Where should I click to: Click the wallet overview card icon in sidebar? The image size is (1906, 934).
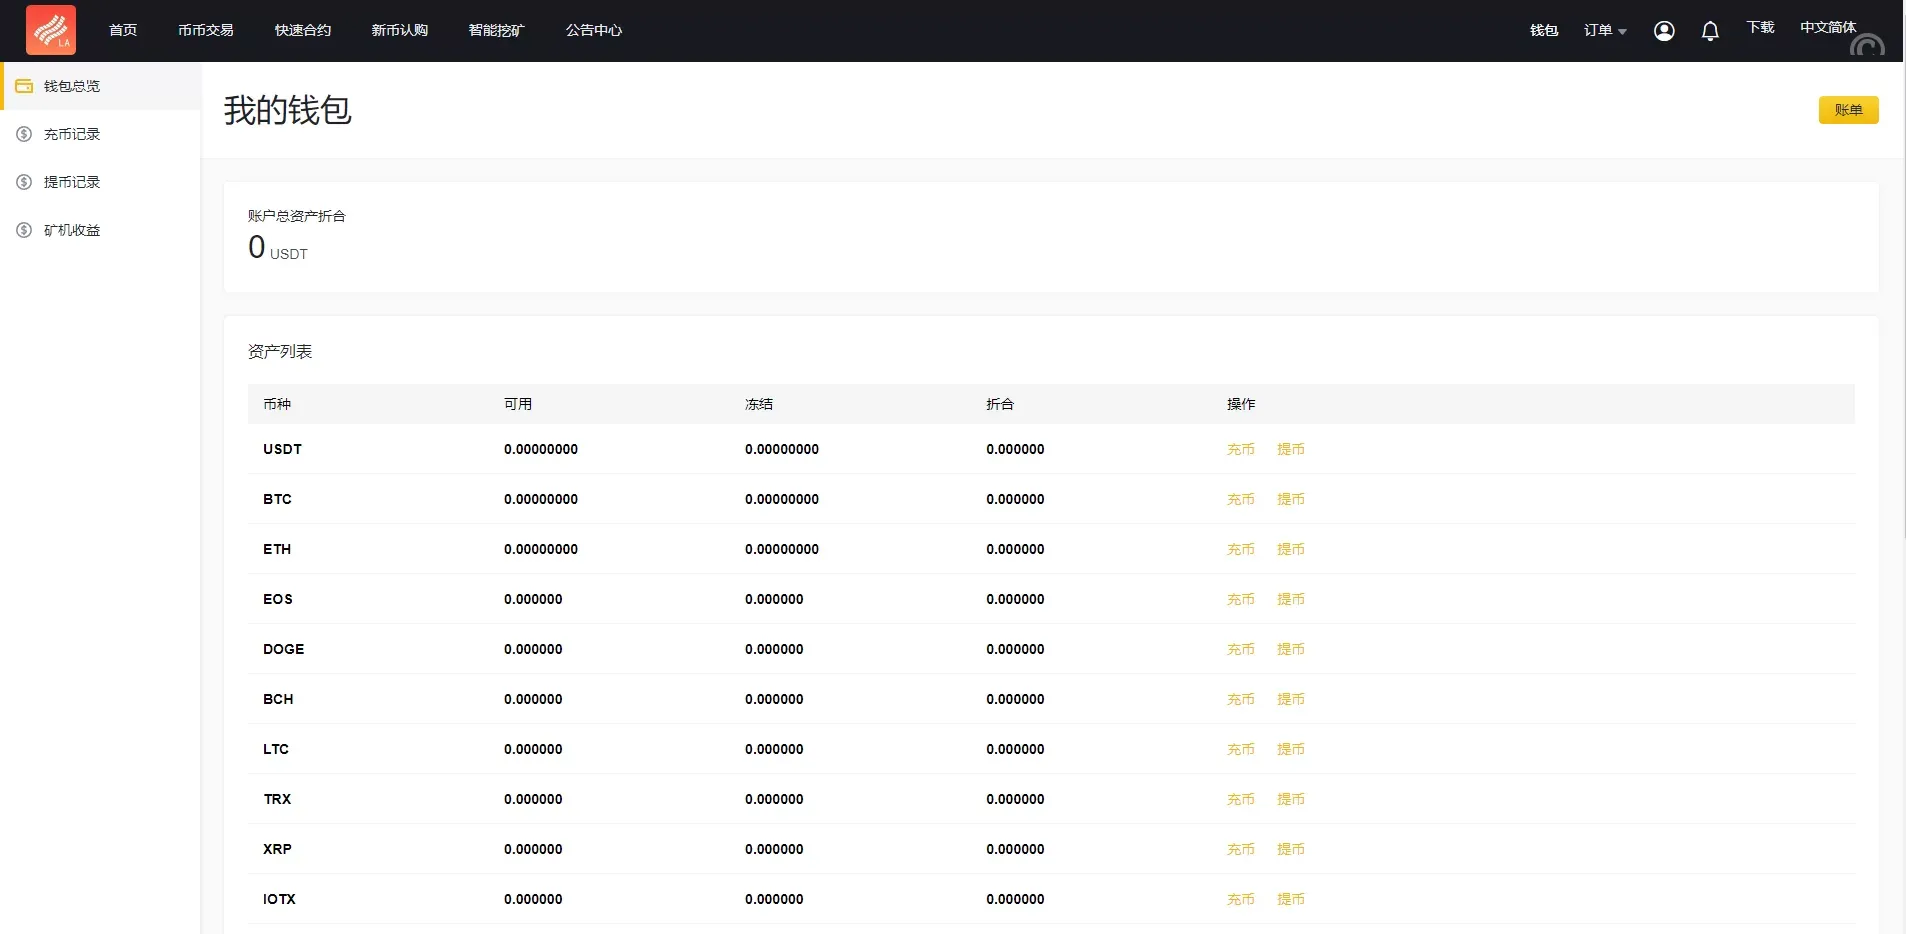[x=24, y=86]
